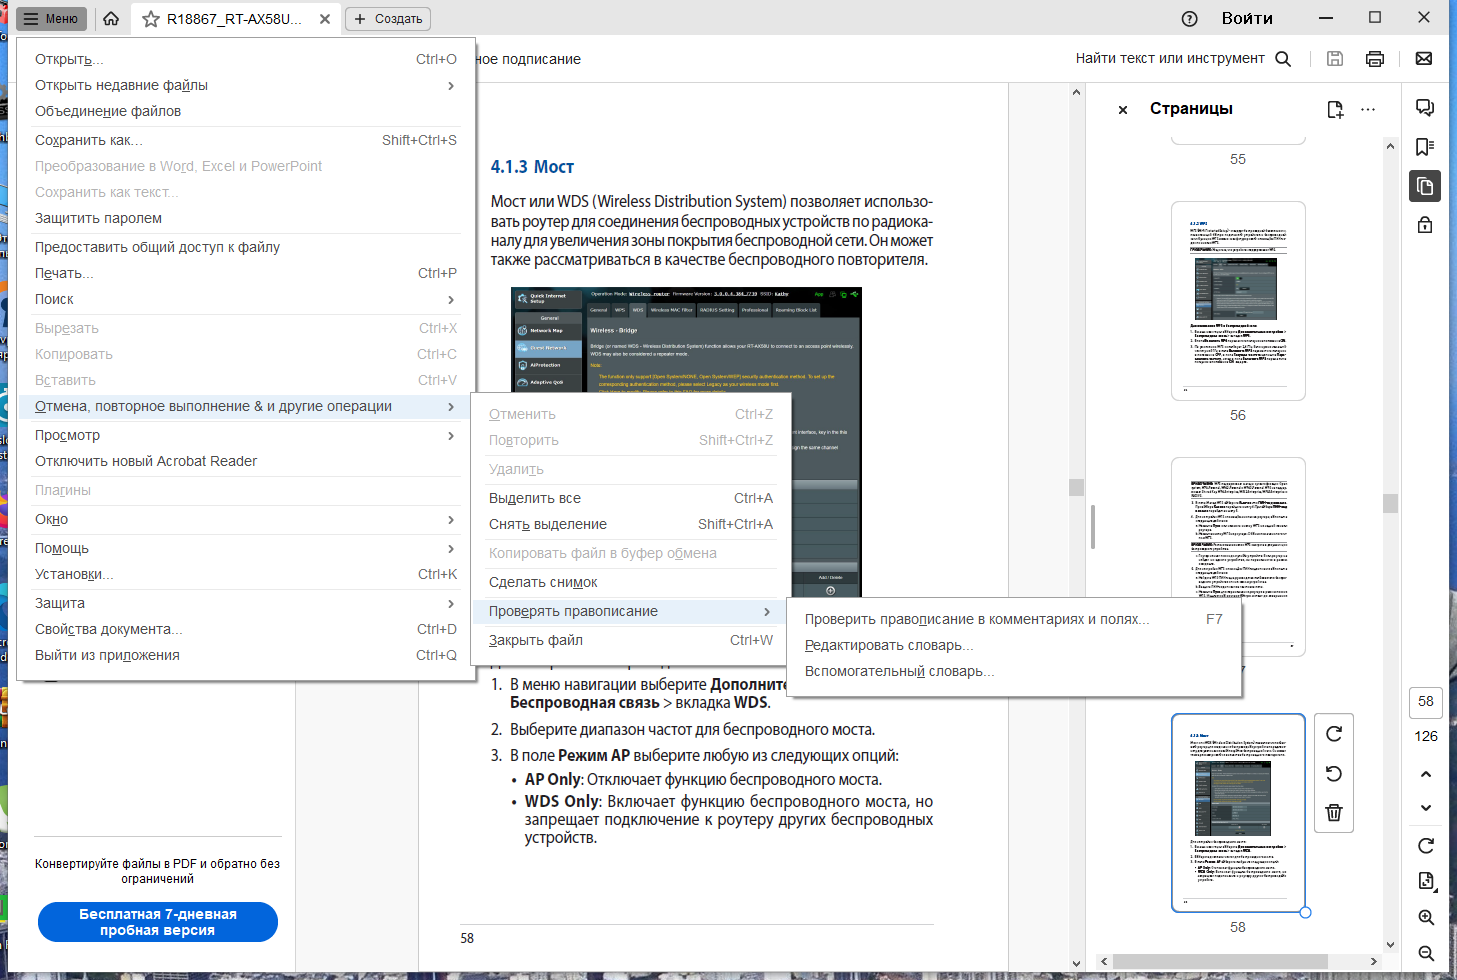Delete page using trash icon
Viewport: 1457px width, 980px height.
click(x=1334, y=812)
